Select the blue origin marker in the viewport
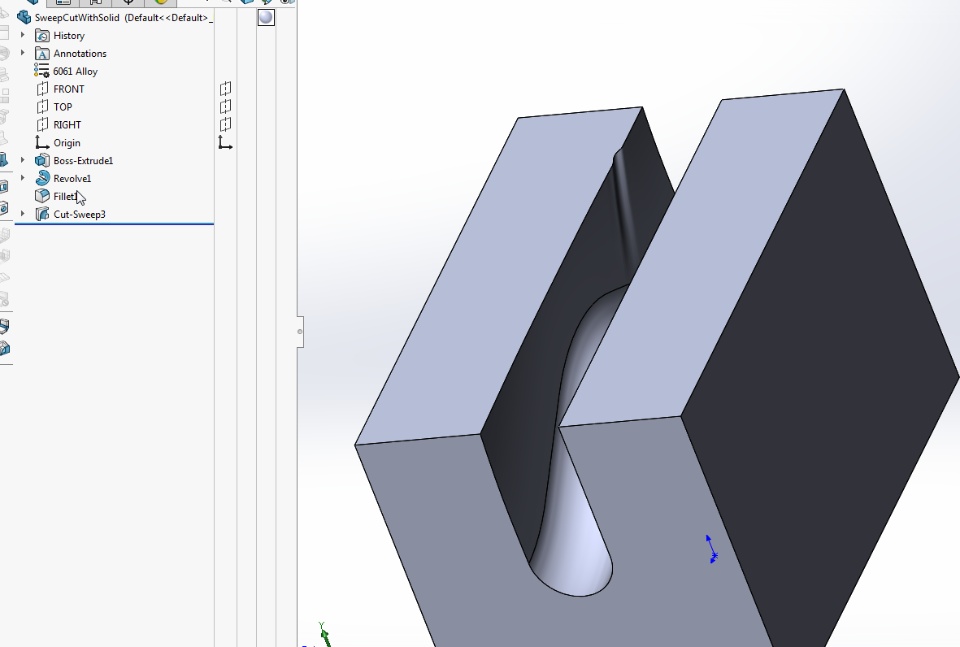This screenshot has width=960, height=647. pos(711,549)
